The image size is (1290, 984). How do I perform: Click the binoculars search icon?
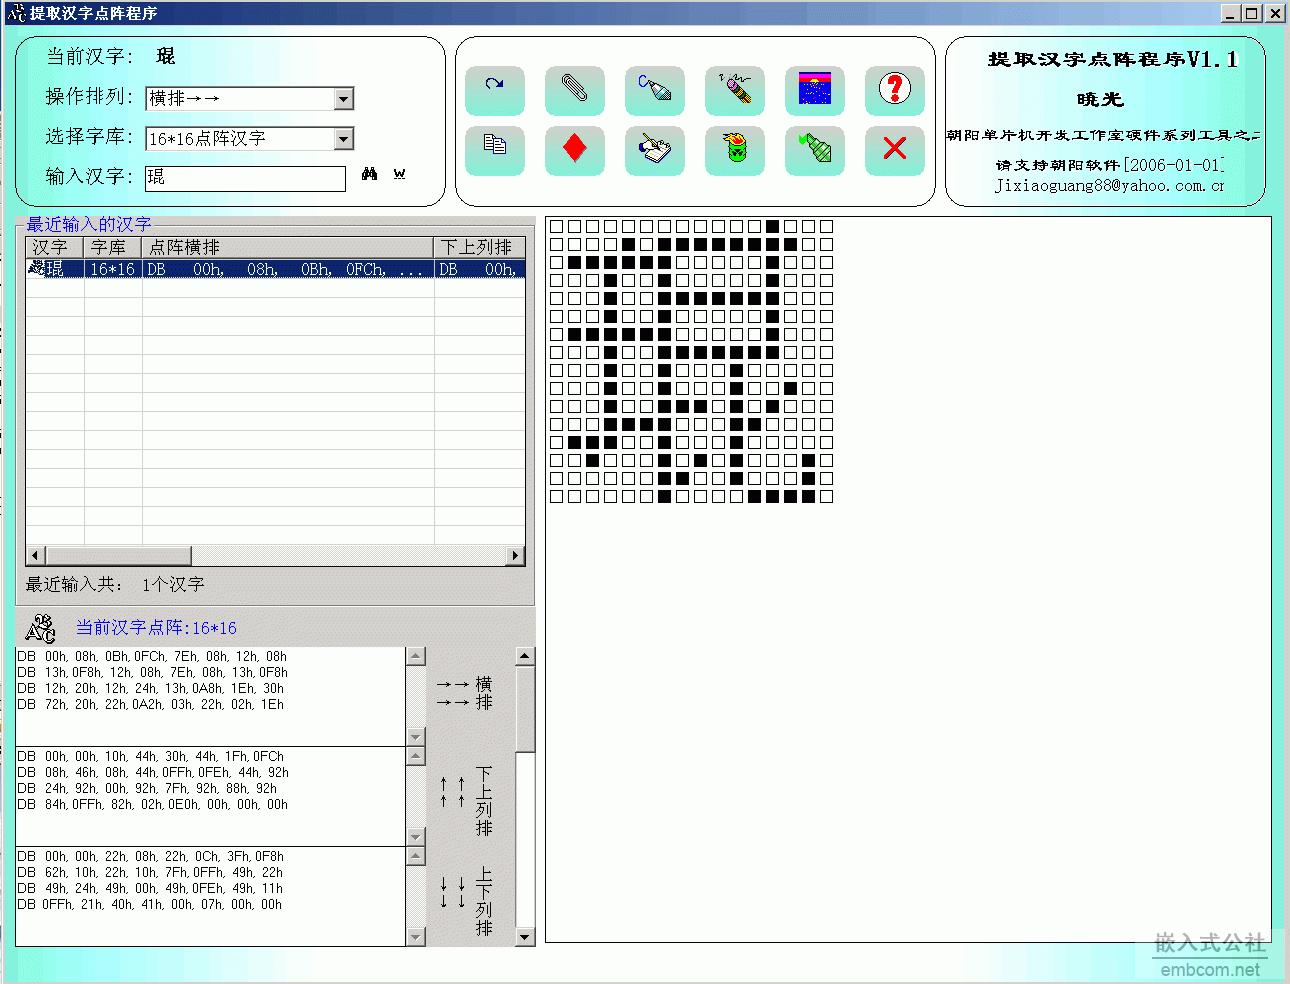(370, 174)
